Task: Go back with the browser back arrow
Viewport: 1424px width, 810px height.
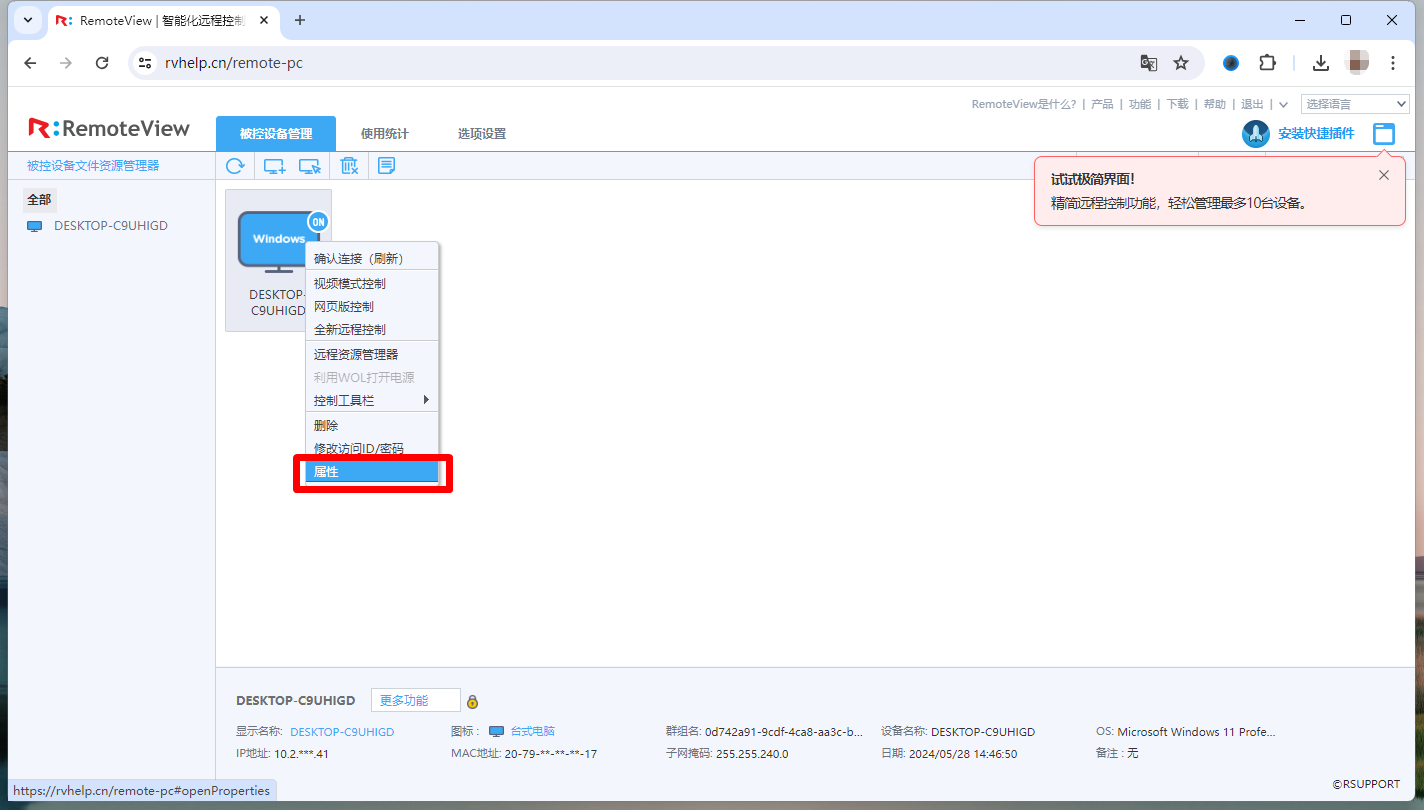Action: 30,63
